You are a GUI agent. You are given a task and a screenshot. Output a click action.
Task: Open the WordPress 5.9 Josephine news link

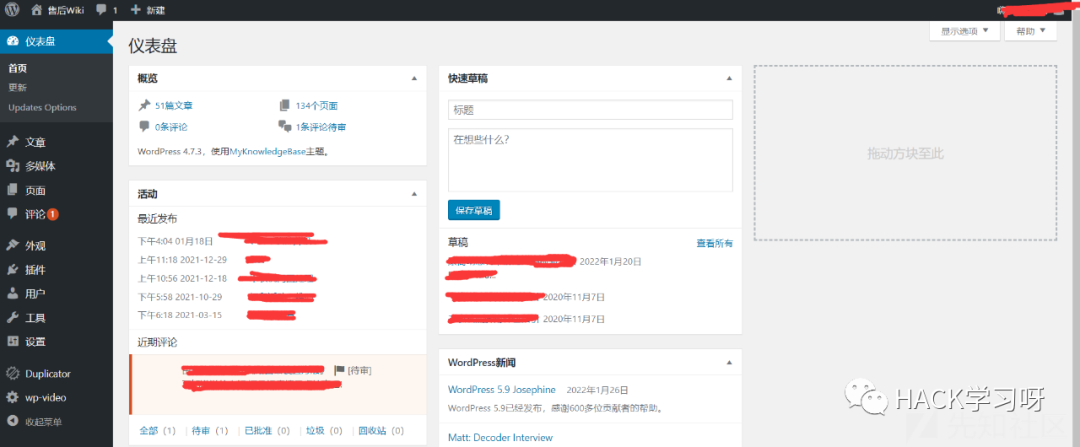[501, 389]
